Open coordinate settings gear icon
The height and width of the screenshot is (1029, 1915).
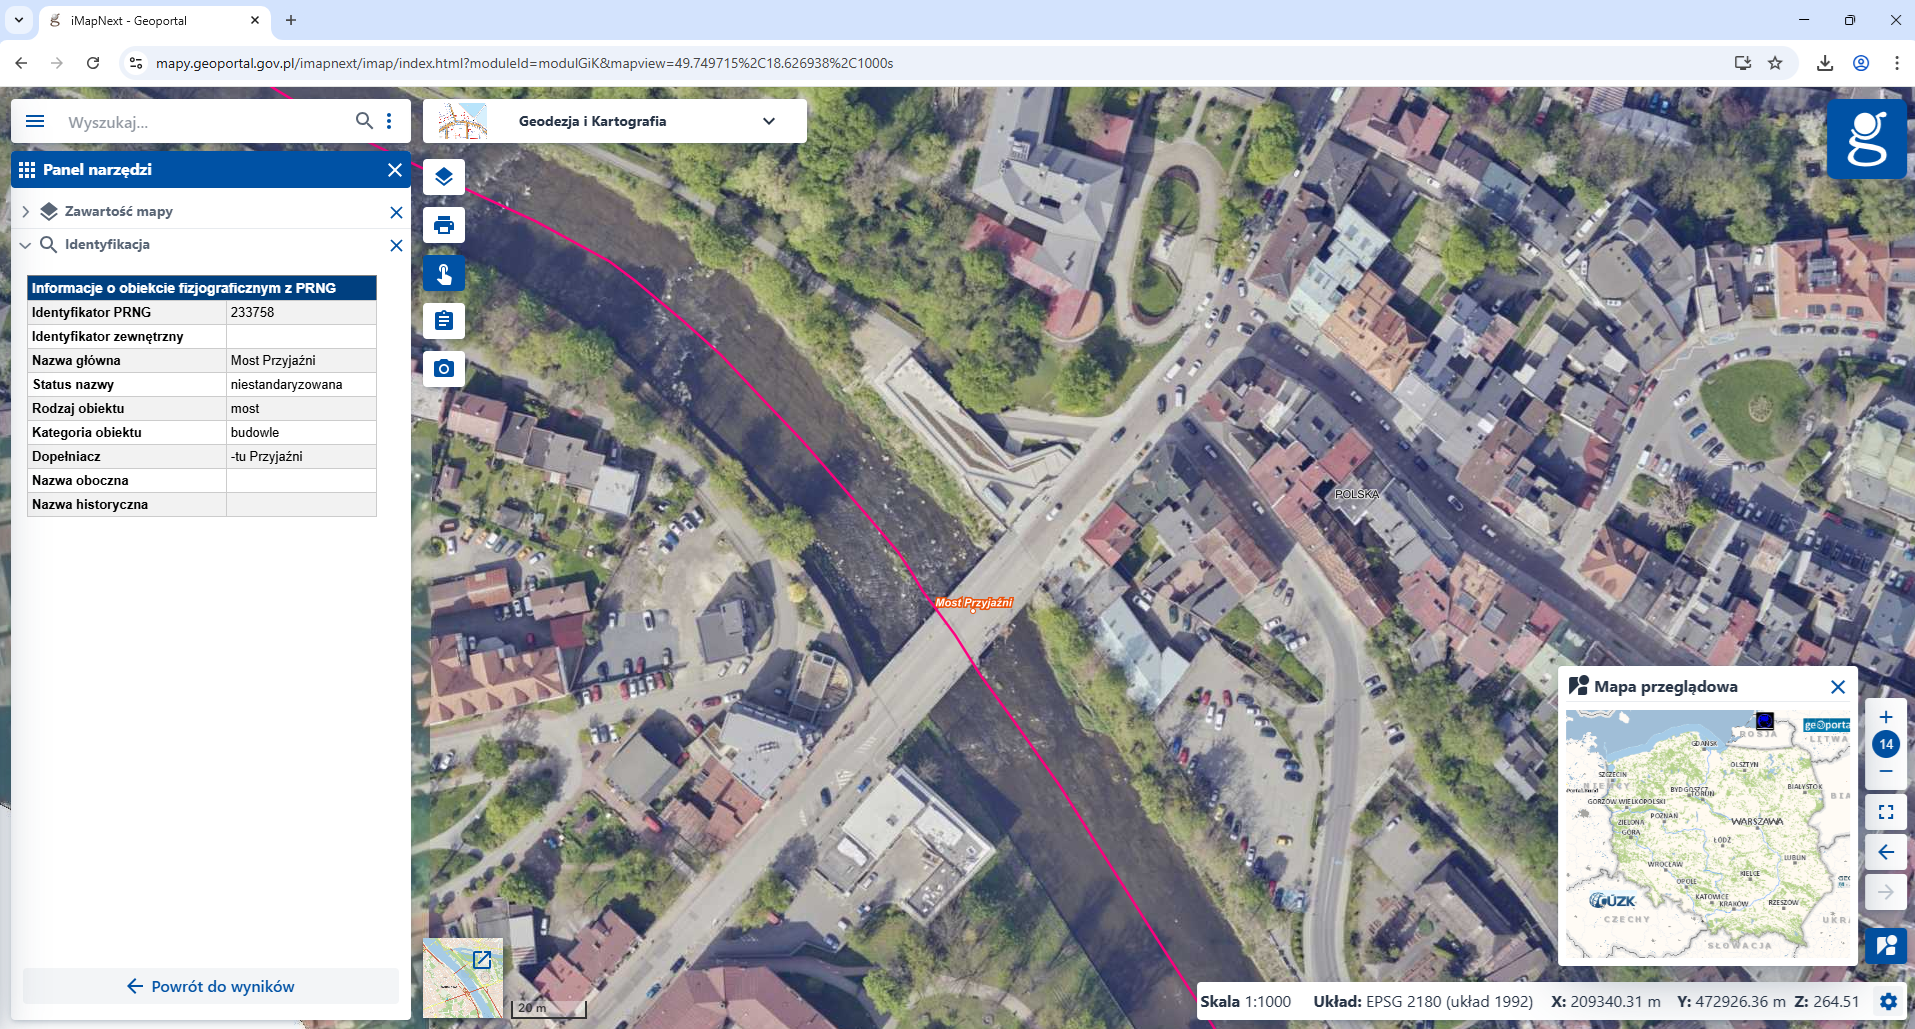pyautogui.click(x=1888, y=1001)
